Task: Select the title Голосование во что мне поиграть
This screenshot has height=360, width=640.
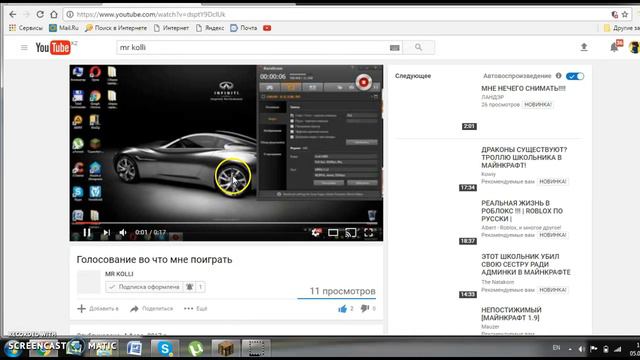Action: pos(154,260)
